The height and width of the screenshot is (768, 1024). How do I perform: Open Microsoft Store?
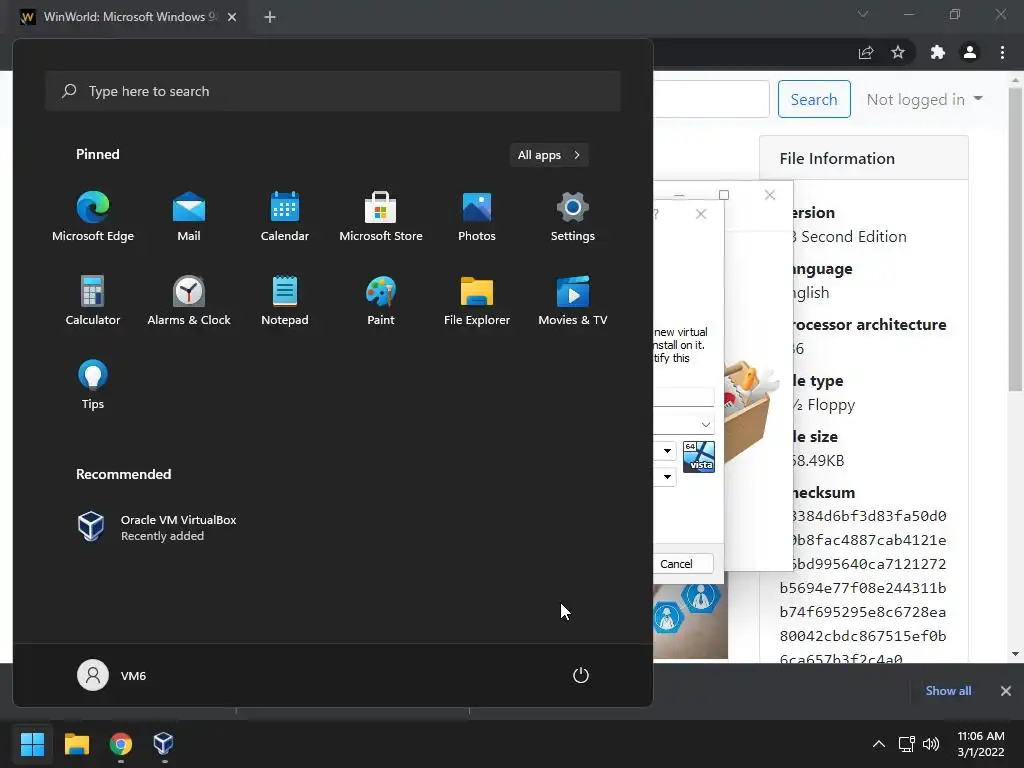point(381,217)
